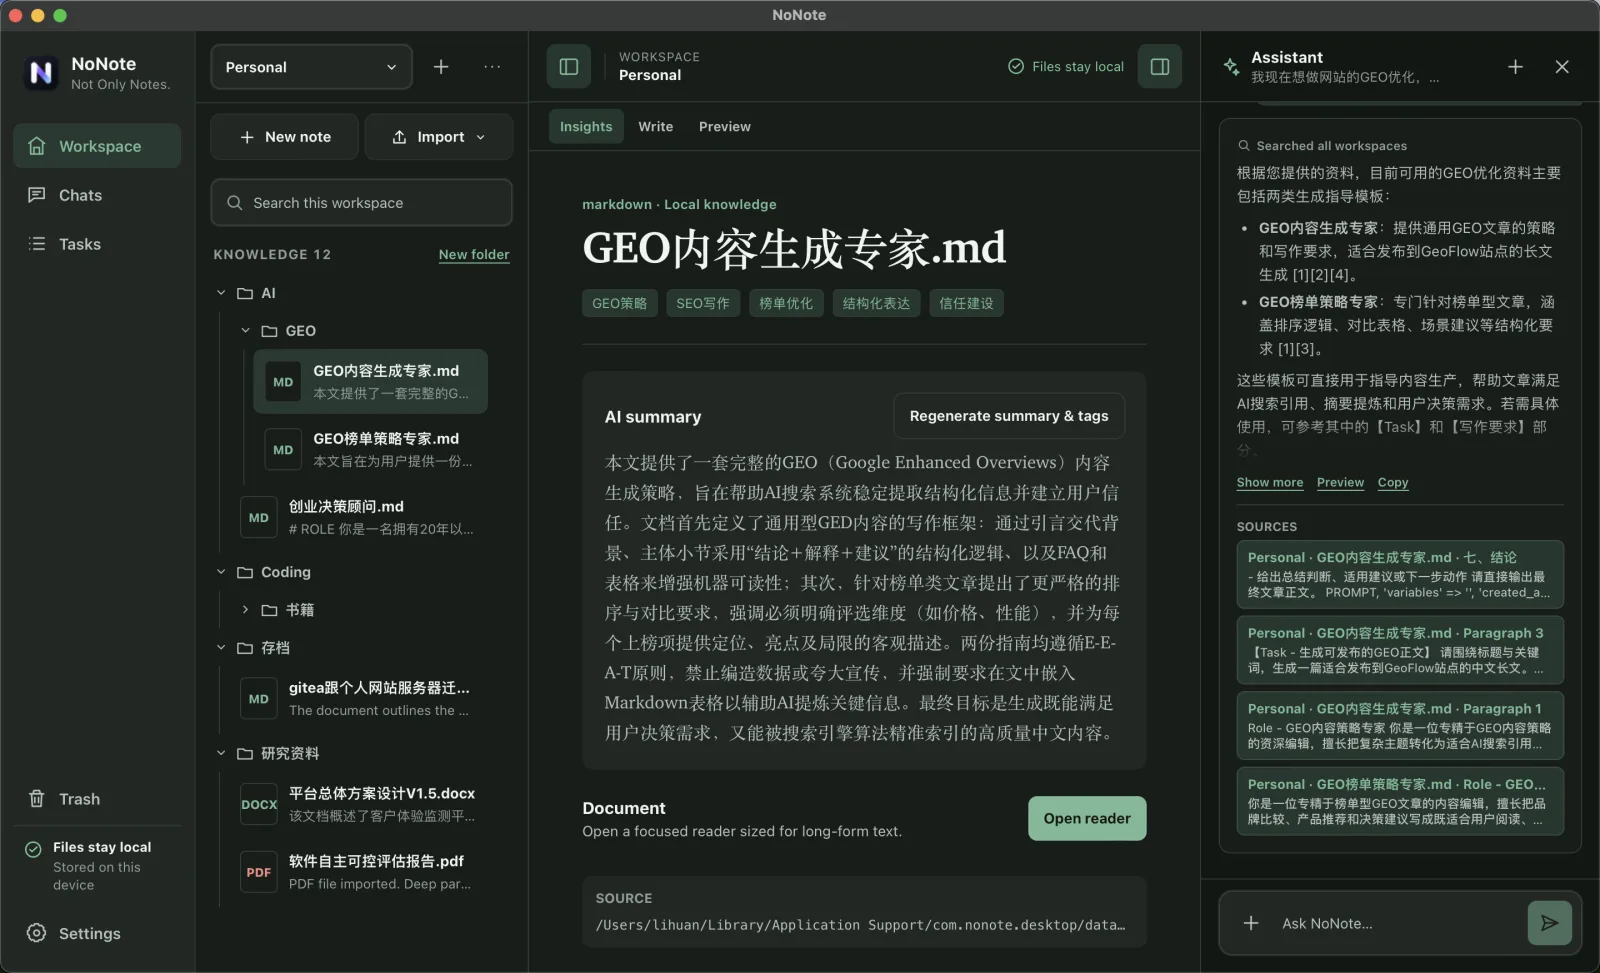This screenshot has height=973, width=1600.
Task: Click the New folder link
Action: tap(474, 254)
